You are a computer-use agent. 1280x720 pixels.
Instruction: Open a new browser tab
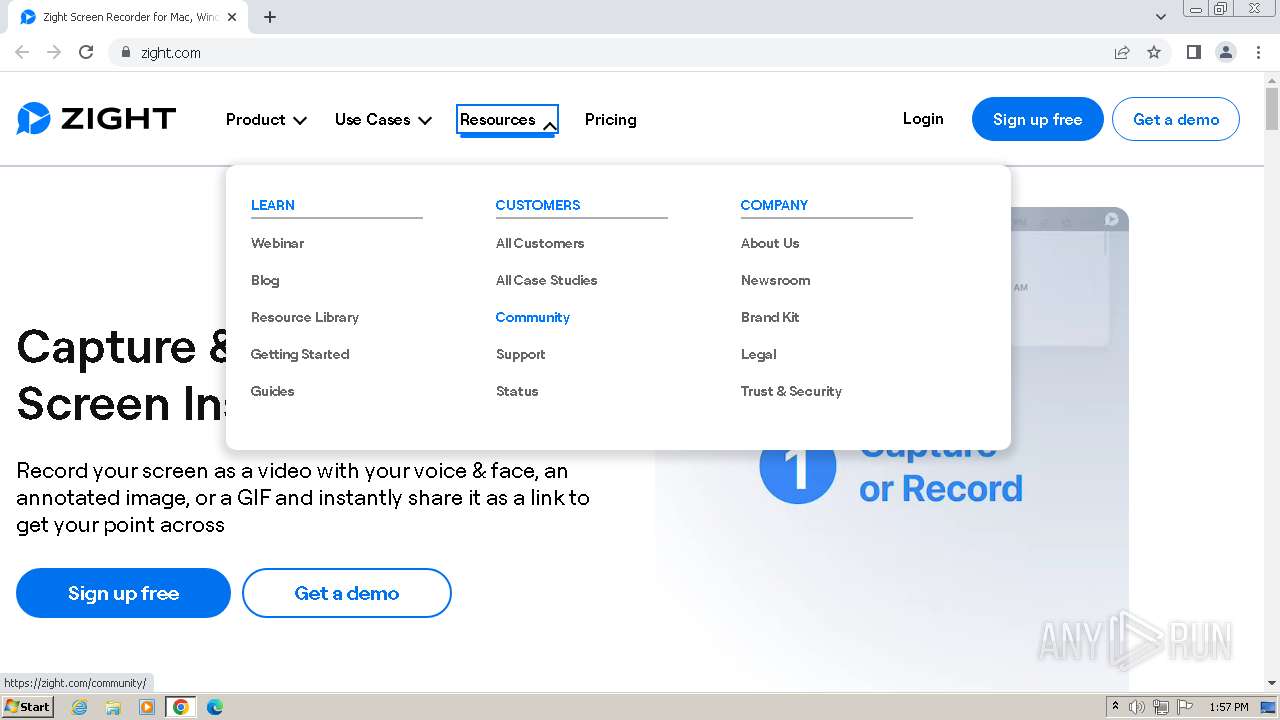point(270,17)
